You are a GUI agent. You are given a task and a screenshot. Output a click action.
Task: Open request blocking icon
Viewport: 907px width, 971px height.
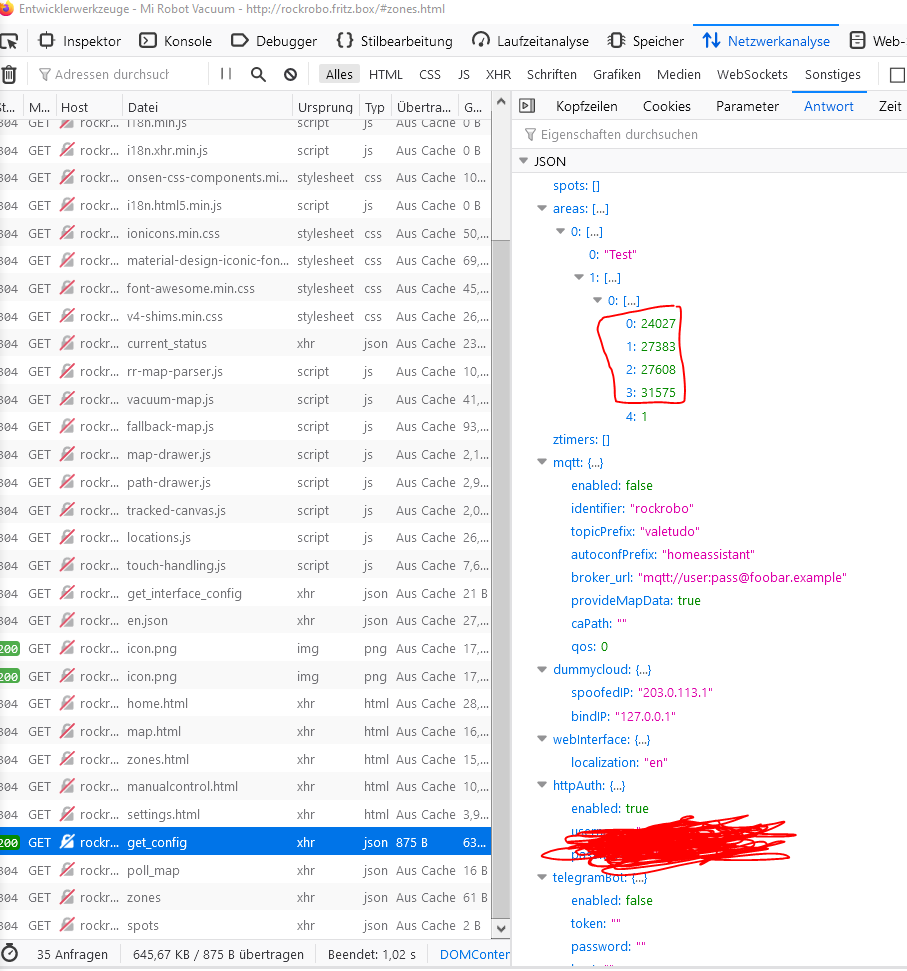point(290,75)
